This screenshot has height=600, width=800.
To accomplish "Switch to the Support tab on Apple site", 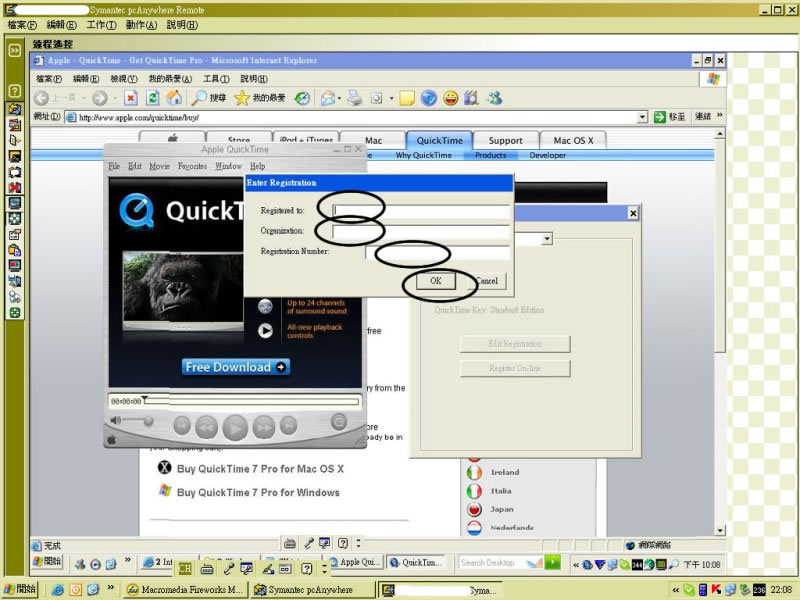I will [506, 140].
